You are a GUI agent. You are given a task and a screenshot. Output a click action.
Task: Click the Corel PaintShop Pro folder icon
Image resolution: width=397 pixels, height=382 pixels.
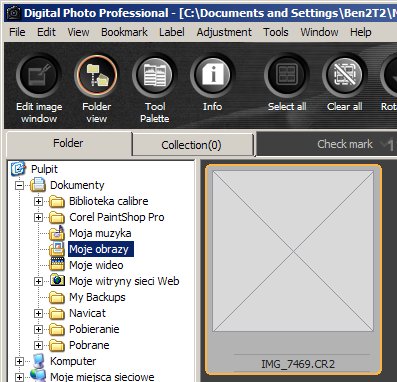[57, 217]
